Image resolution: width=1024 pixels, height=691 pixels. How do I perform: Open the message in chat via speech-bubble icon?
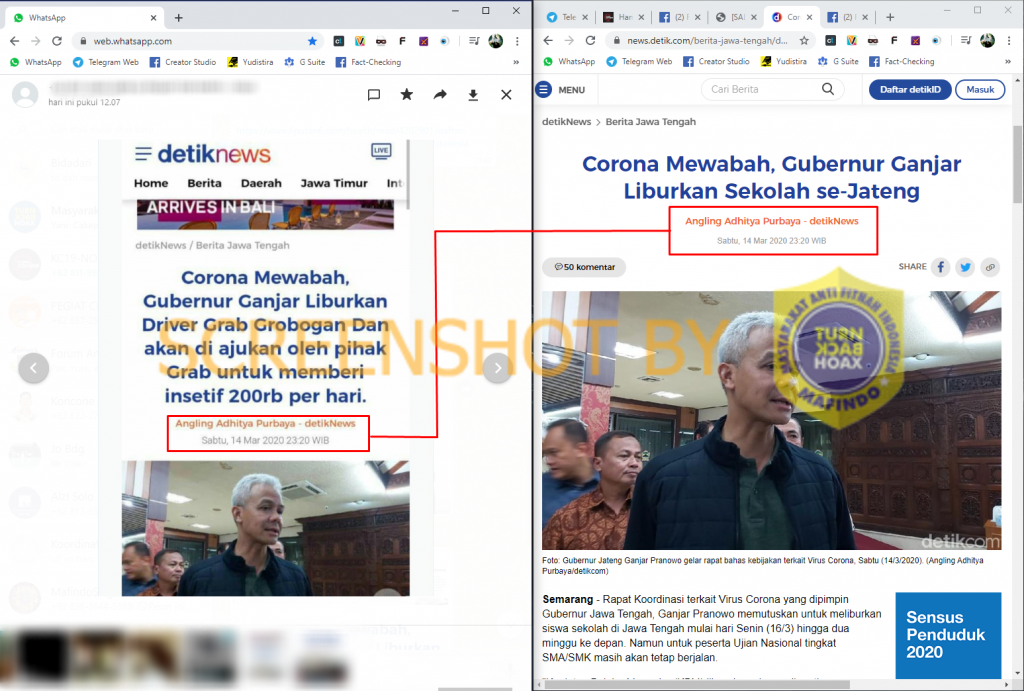[373, 95]
